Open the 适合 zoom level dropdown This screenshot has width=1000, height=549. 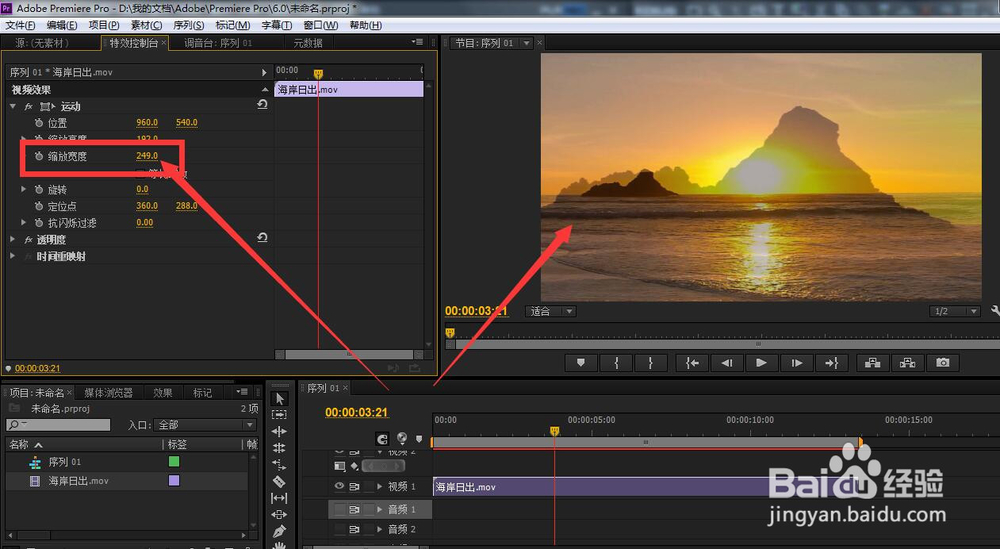[551, 311]
